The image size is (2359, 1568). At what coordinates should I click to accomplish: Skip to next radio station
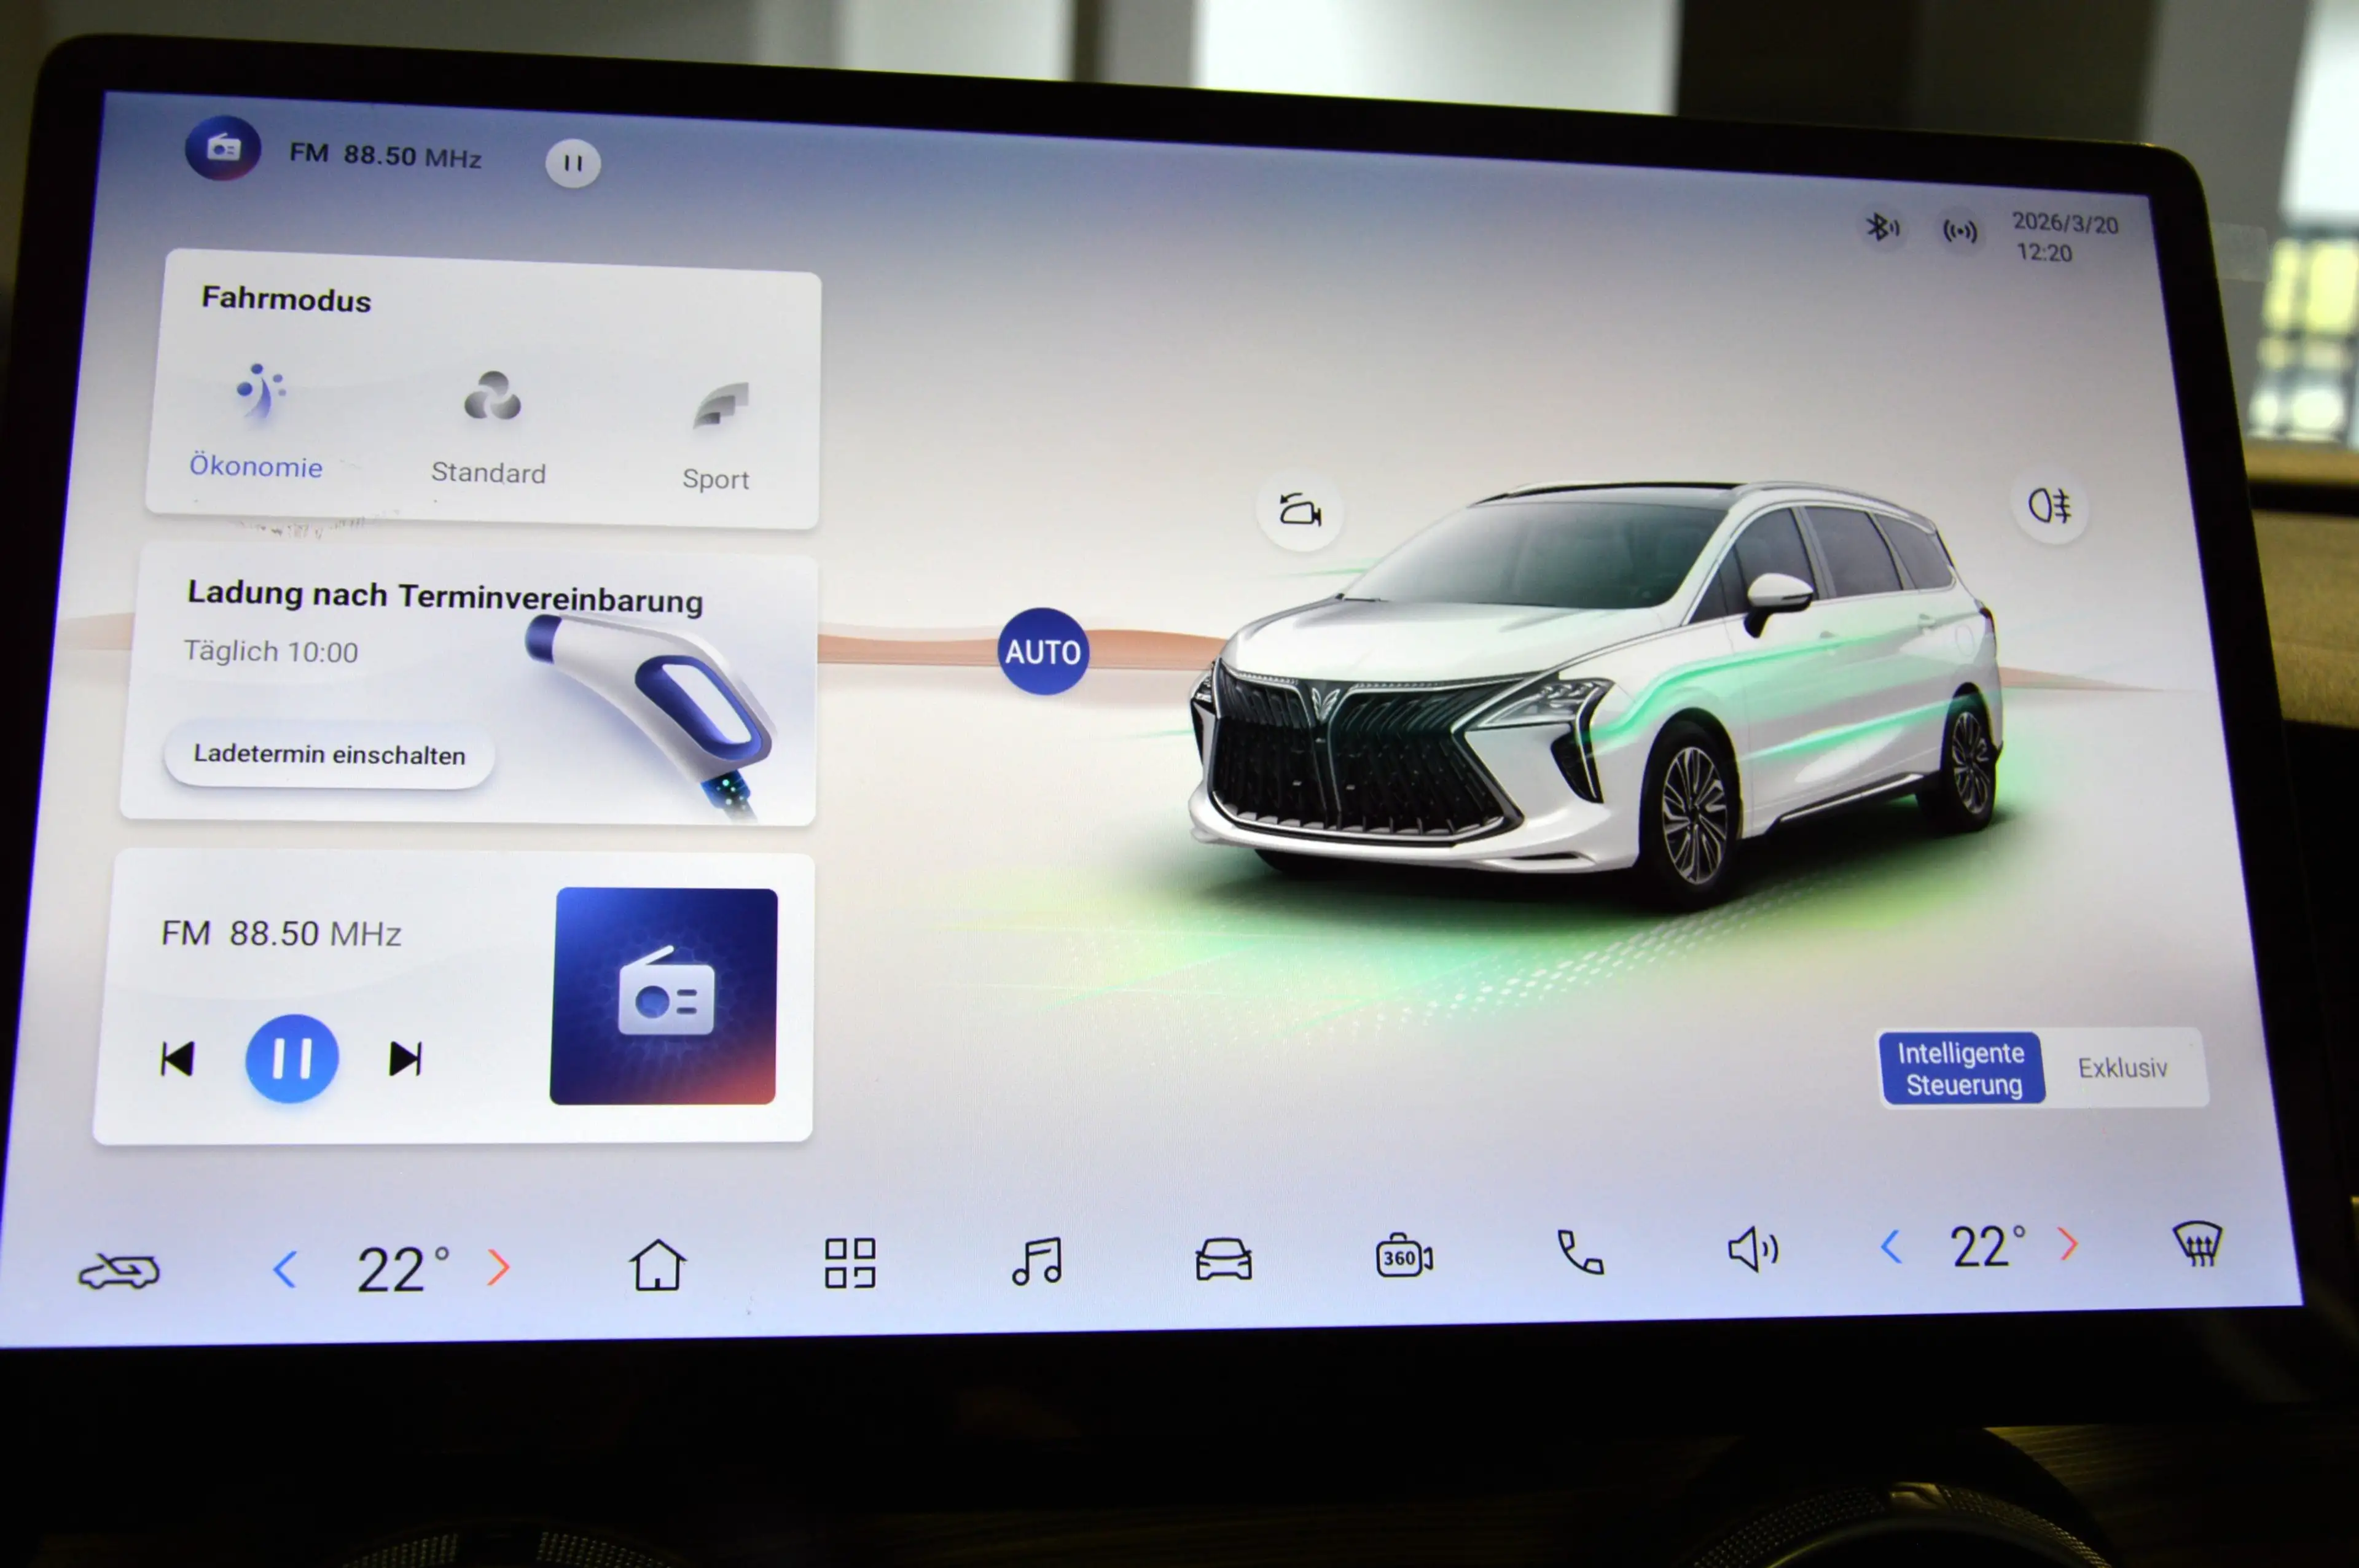[x=406, y=1058]
